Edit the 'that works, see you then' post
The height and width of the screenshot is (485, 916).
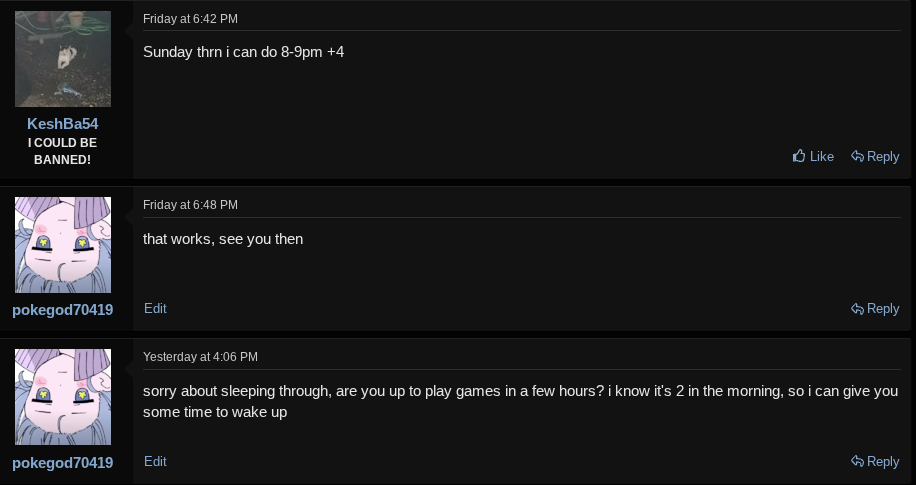(155, 309)
